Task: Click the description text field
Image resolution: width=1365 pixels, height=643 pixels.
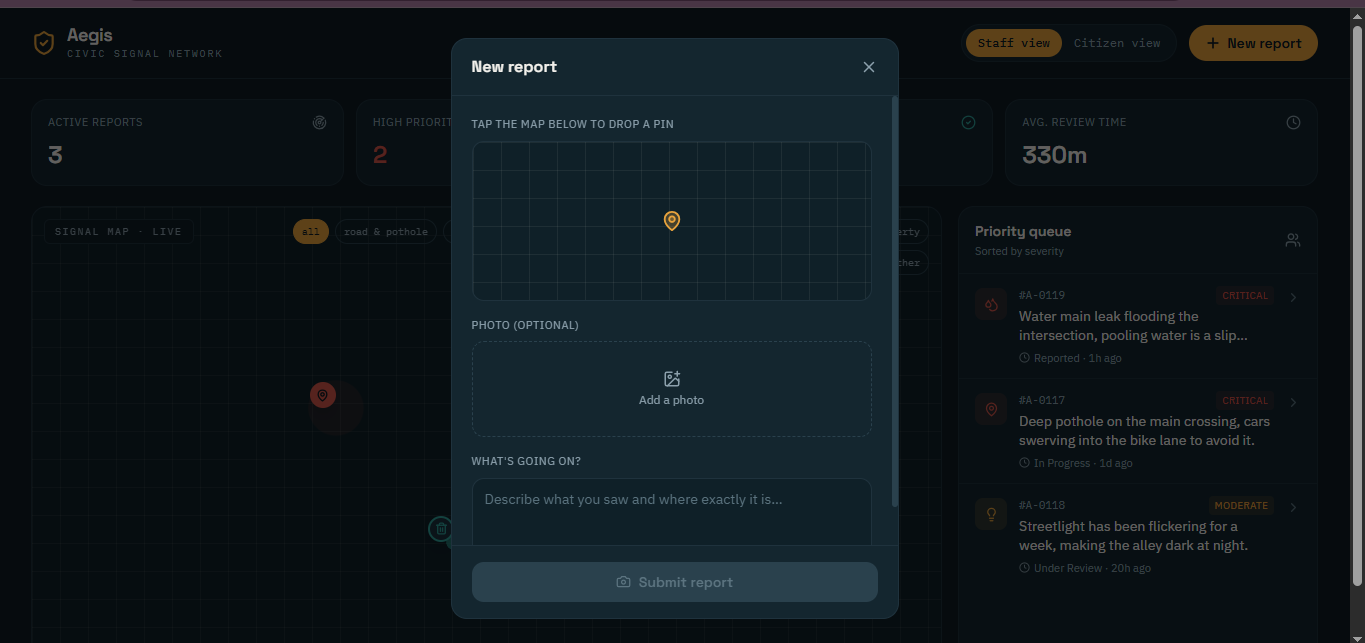Action: 672,512
